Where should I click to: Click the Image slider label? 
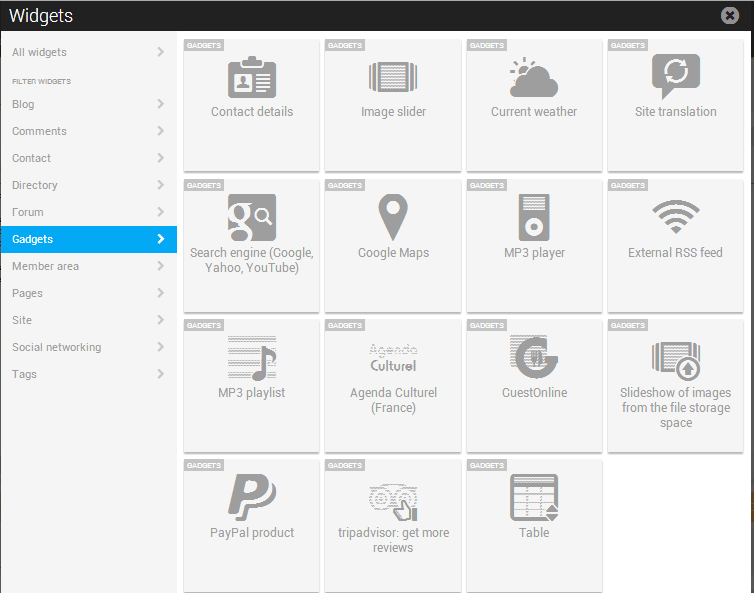[x=393, y=112]
